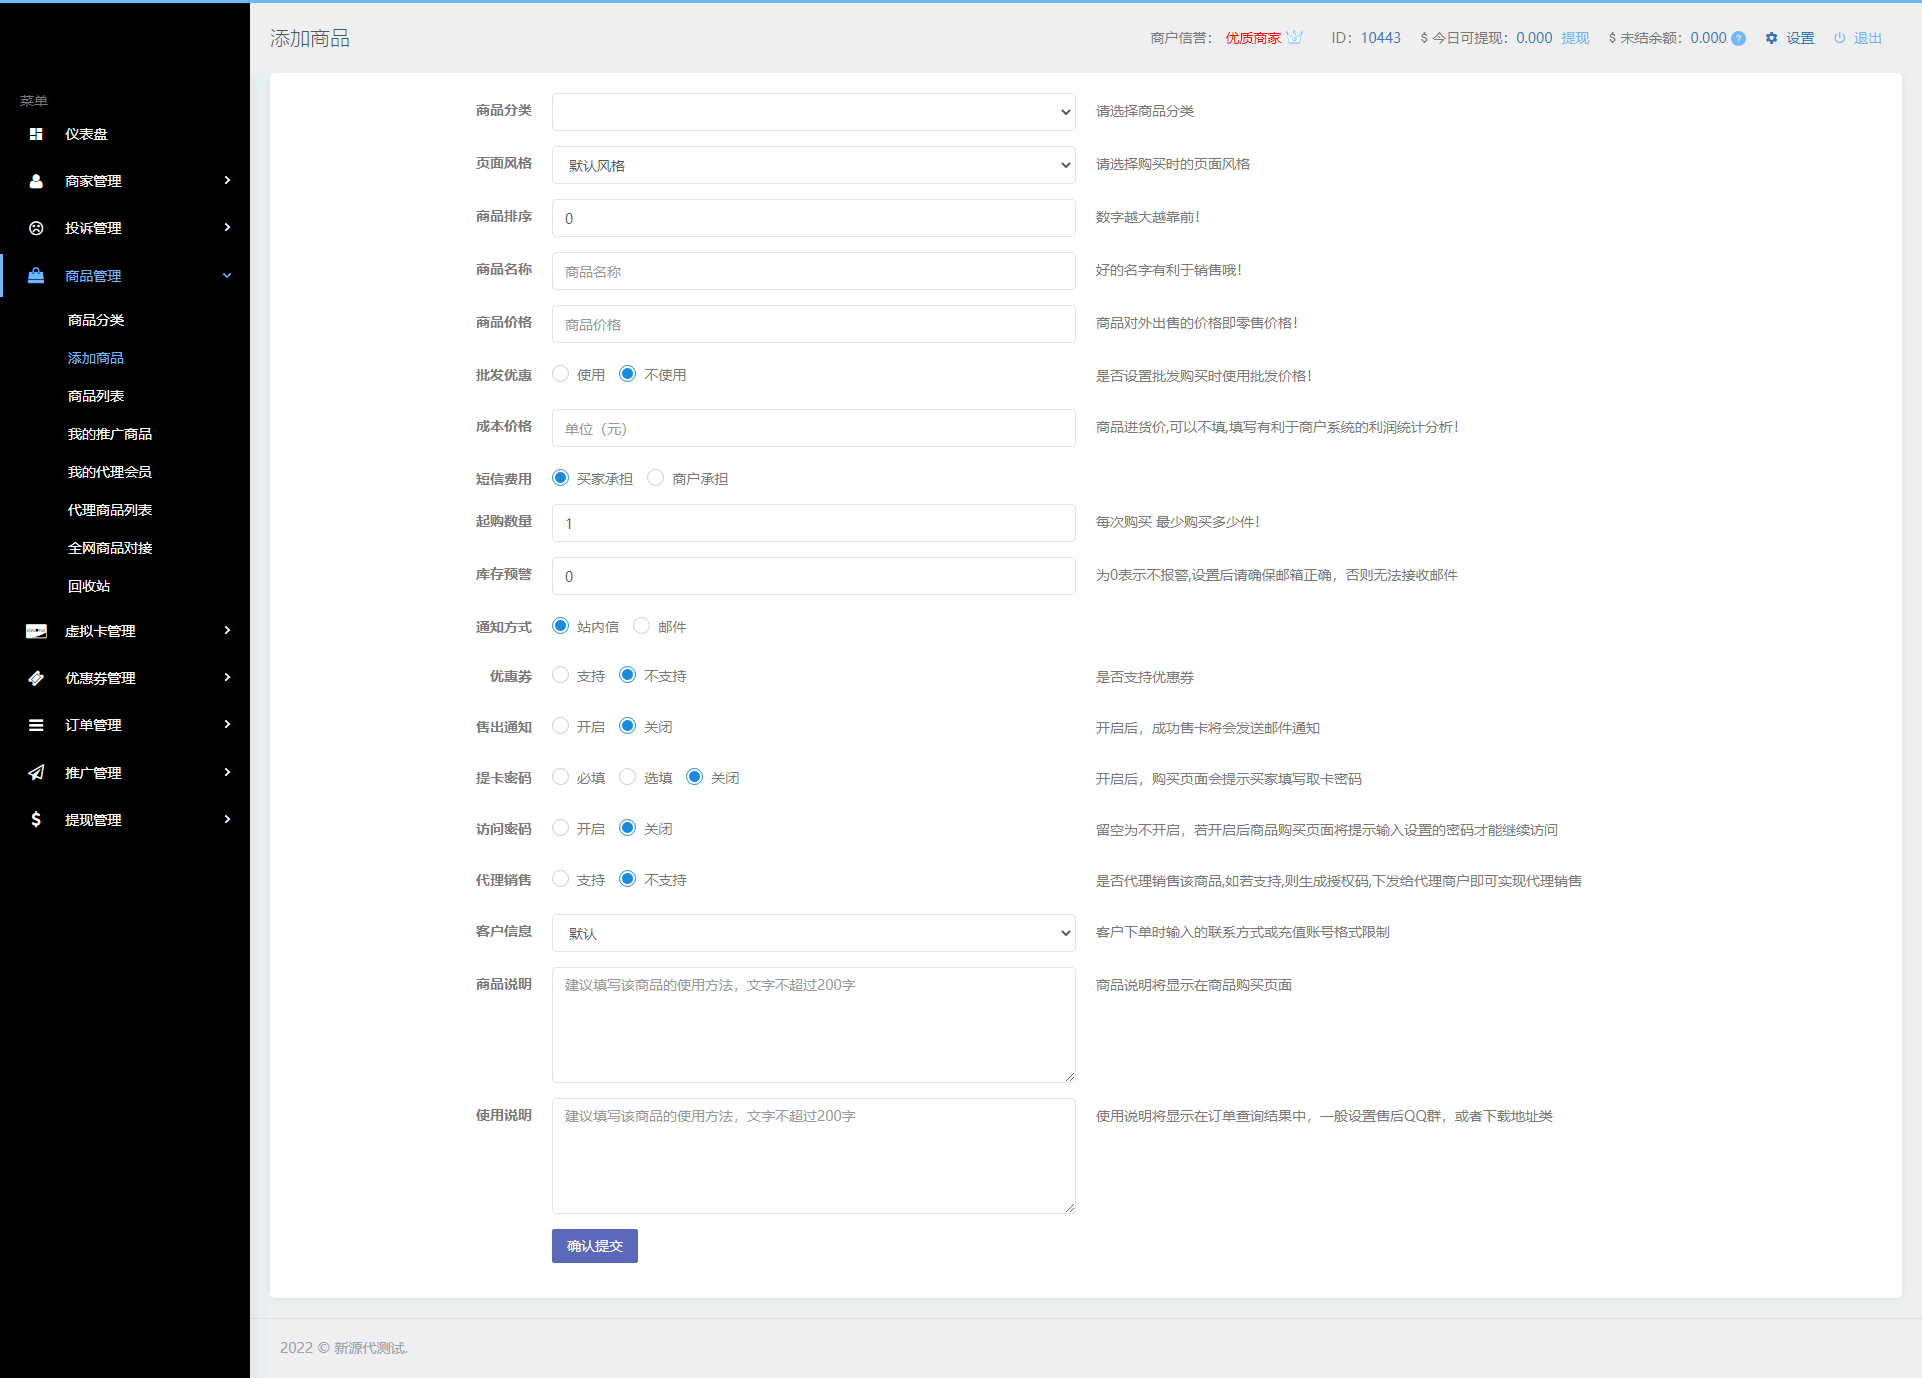This screenshot has height=1378, width=1922.
Task: Click the merchant management person icon
Action: (36, 181)
